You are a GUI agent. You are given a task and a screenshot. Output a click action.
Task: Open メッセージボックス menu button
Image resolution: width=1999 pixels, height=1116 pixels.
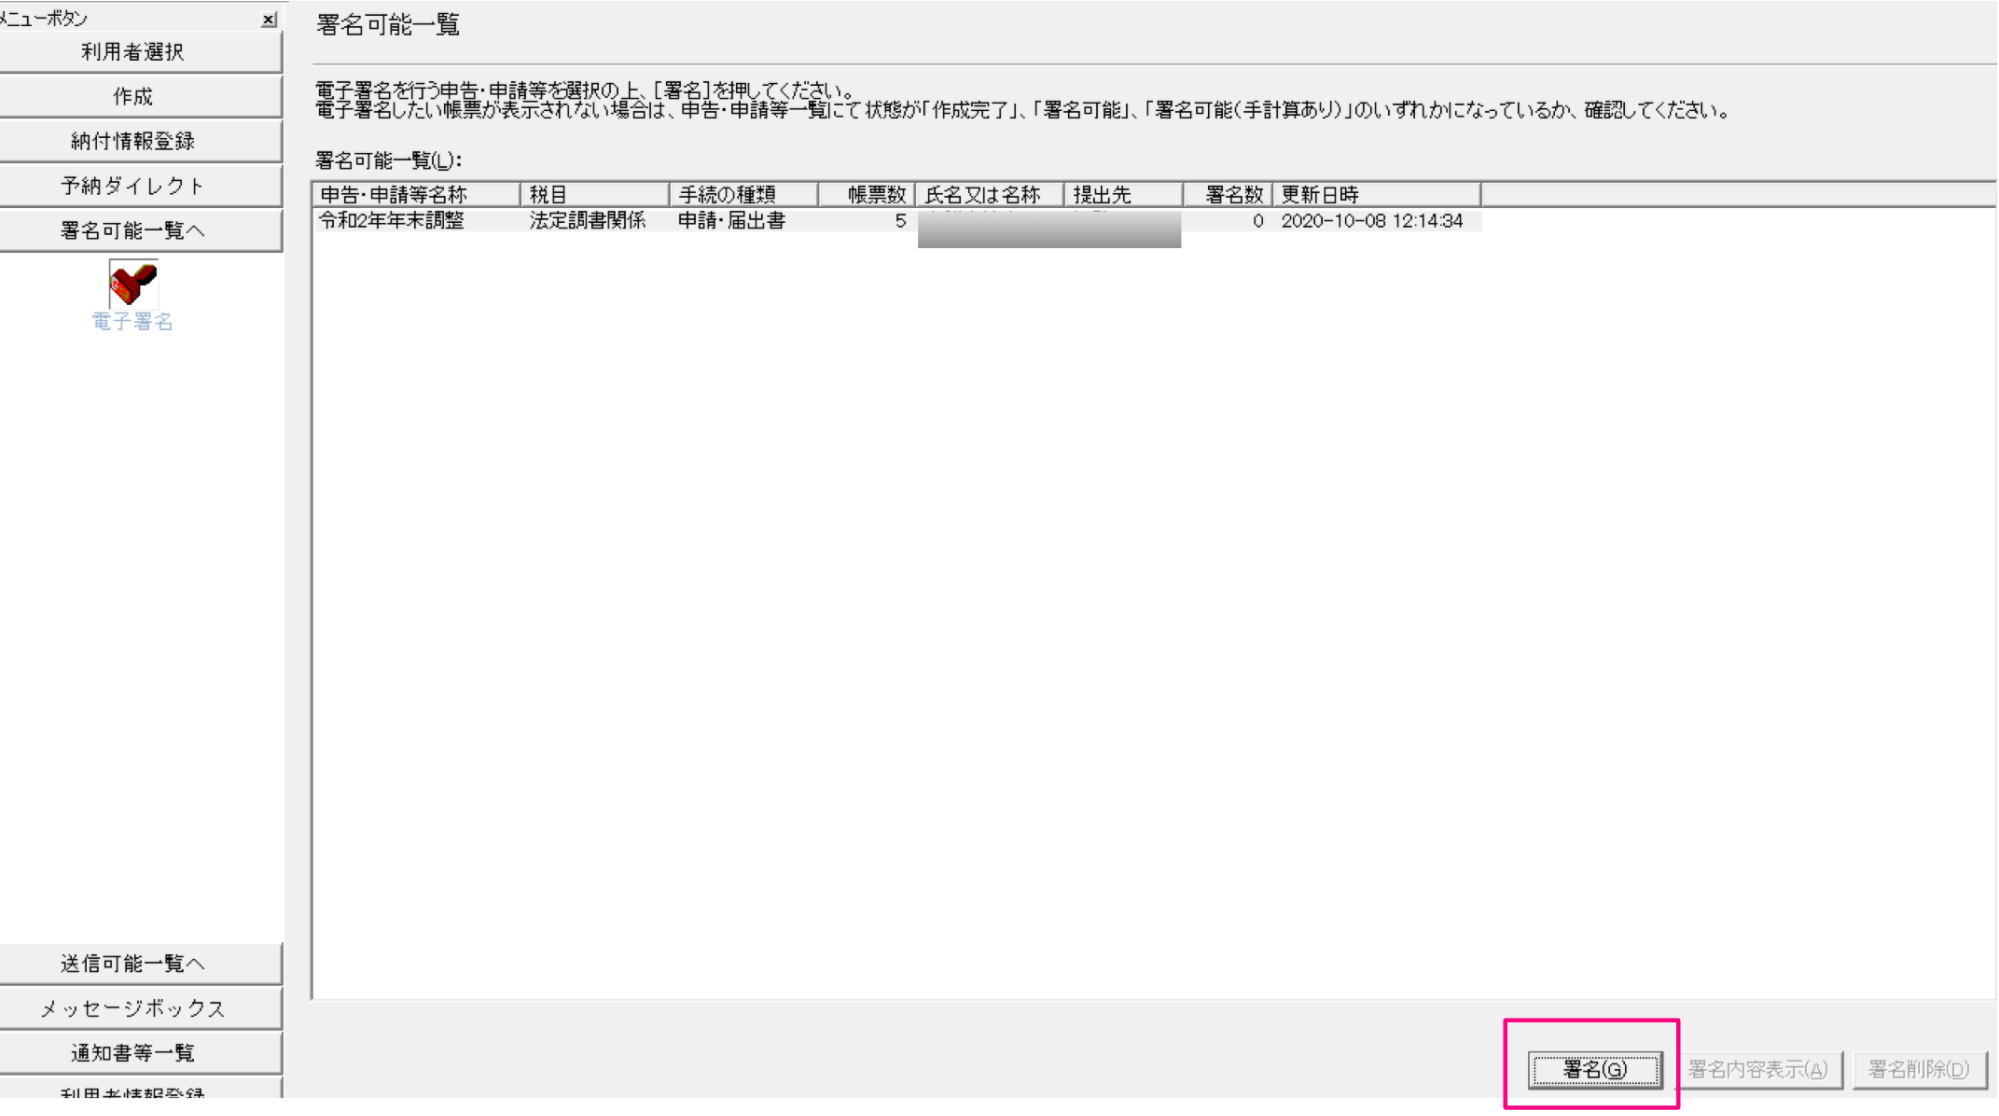click(141, 1008)
